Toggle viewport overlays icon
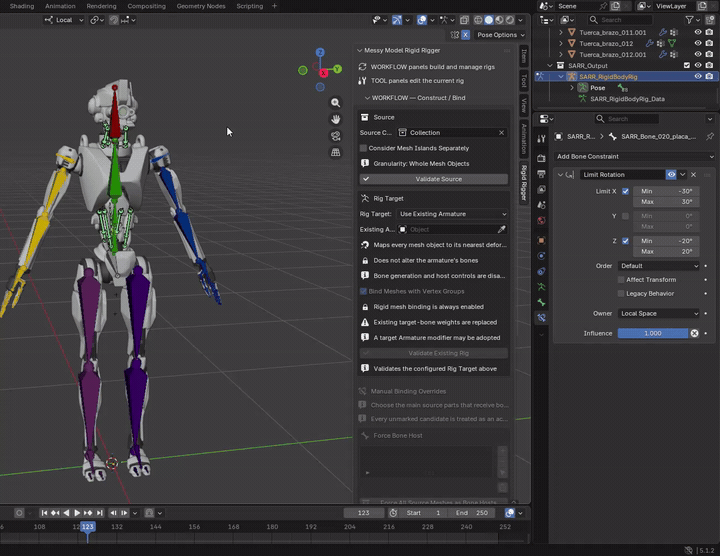This screenshot has width=720, height=556. (422, 20)
